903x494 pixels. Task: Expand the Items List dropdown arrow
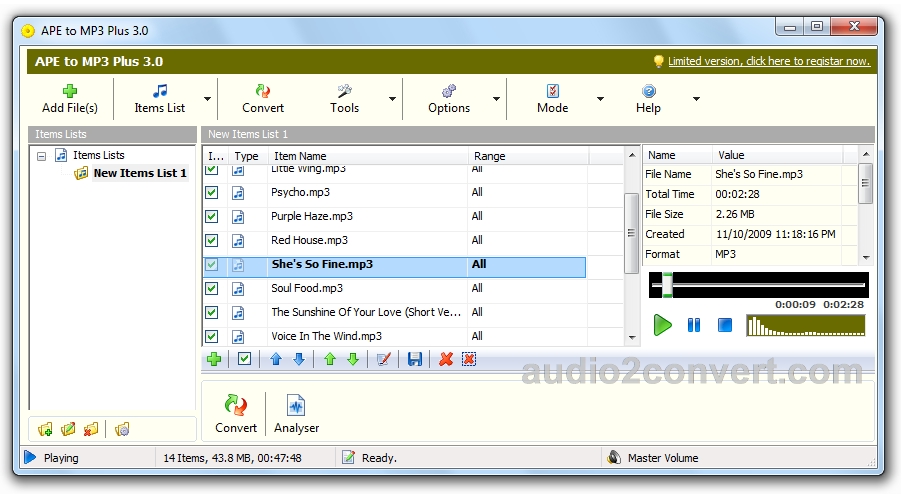click(207, 99)
